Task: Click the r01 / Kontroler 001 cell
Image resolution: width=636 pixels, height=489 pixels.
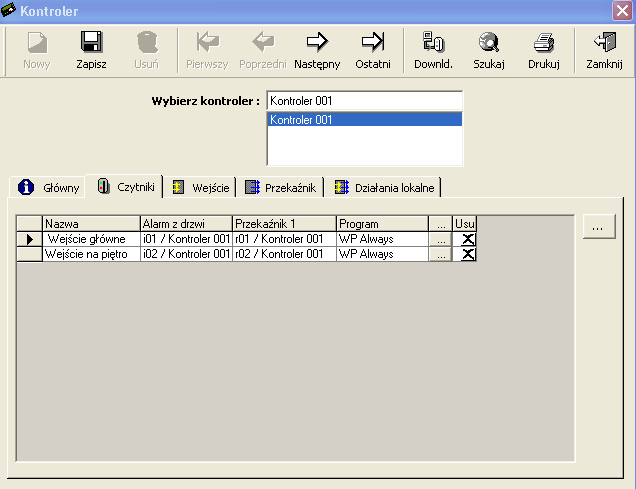Action: click(284, 239)
